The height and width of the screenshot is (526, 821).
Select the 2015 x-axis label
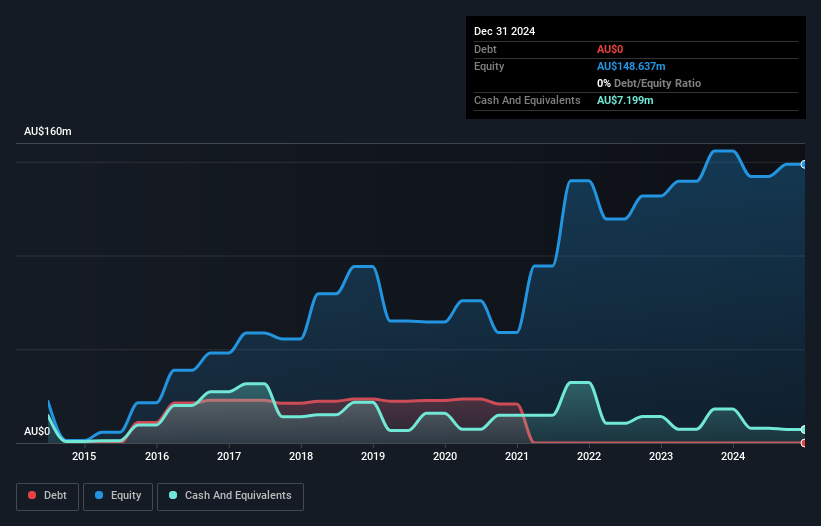(x=84, y=456)
